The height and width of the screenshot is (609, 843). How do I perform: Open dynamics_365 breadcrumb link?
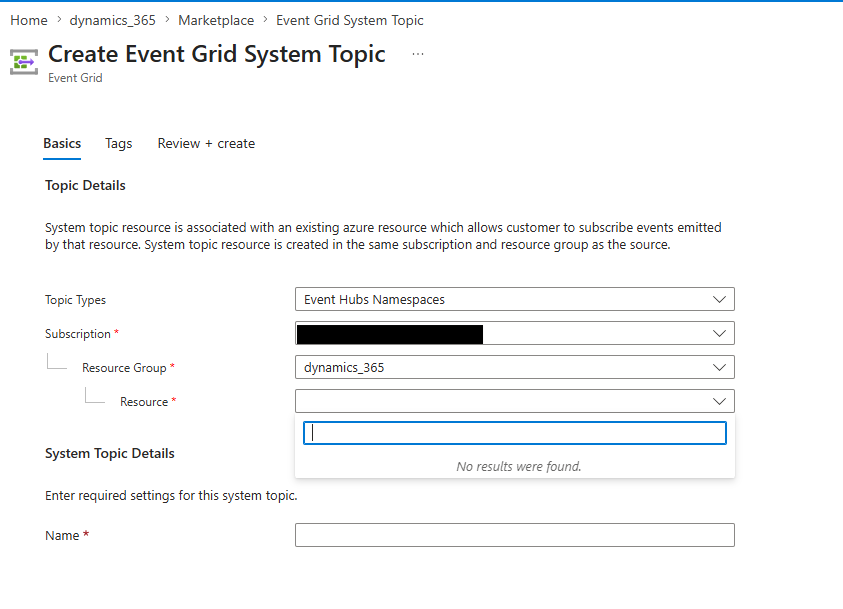pyautogui.click(x=112, y=20)
